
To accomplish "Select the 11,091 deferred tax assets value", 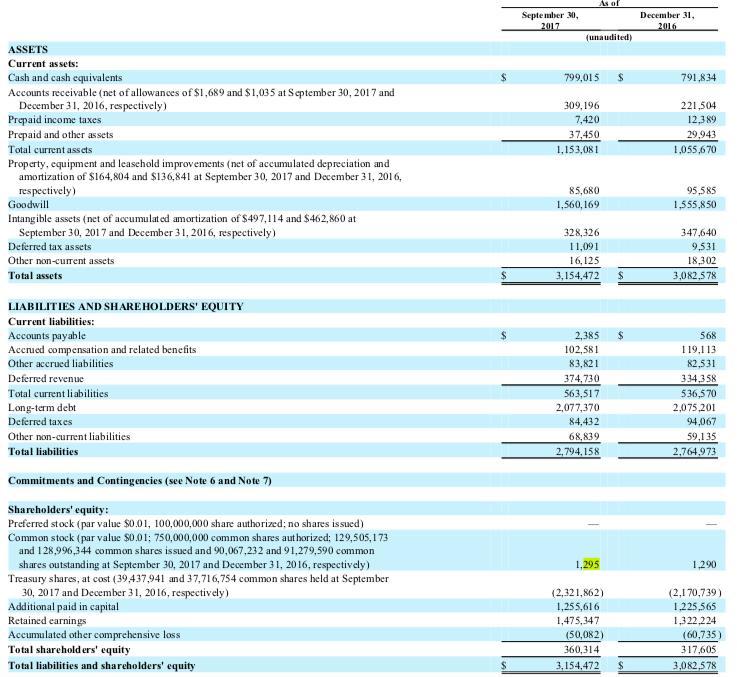I will (x=584, y=246).
